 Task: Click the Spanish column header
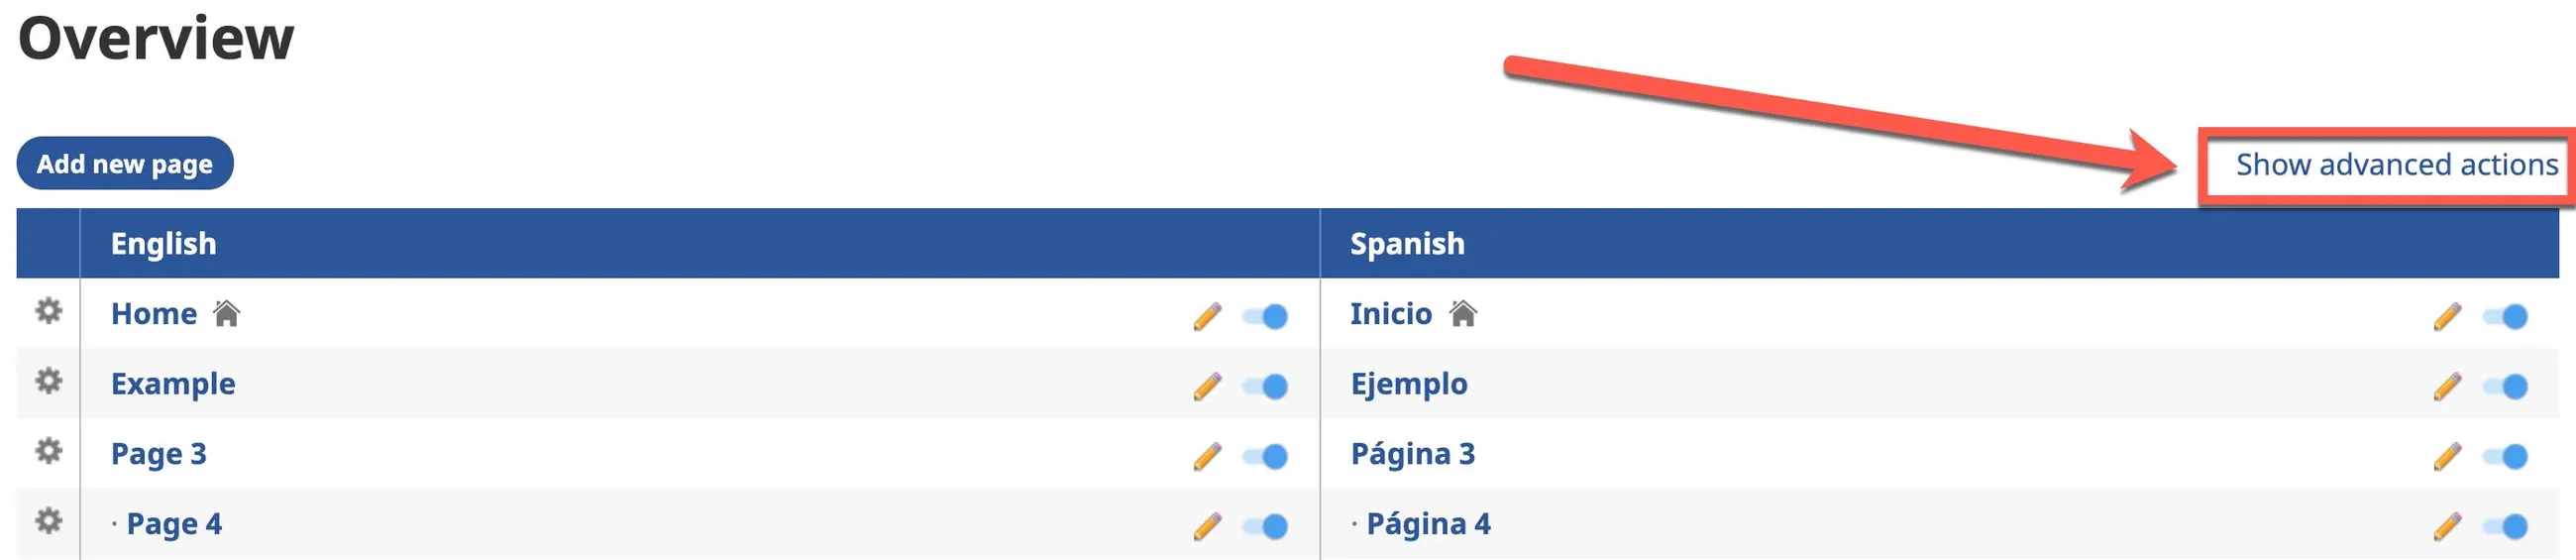coord(1407,244)
